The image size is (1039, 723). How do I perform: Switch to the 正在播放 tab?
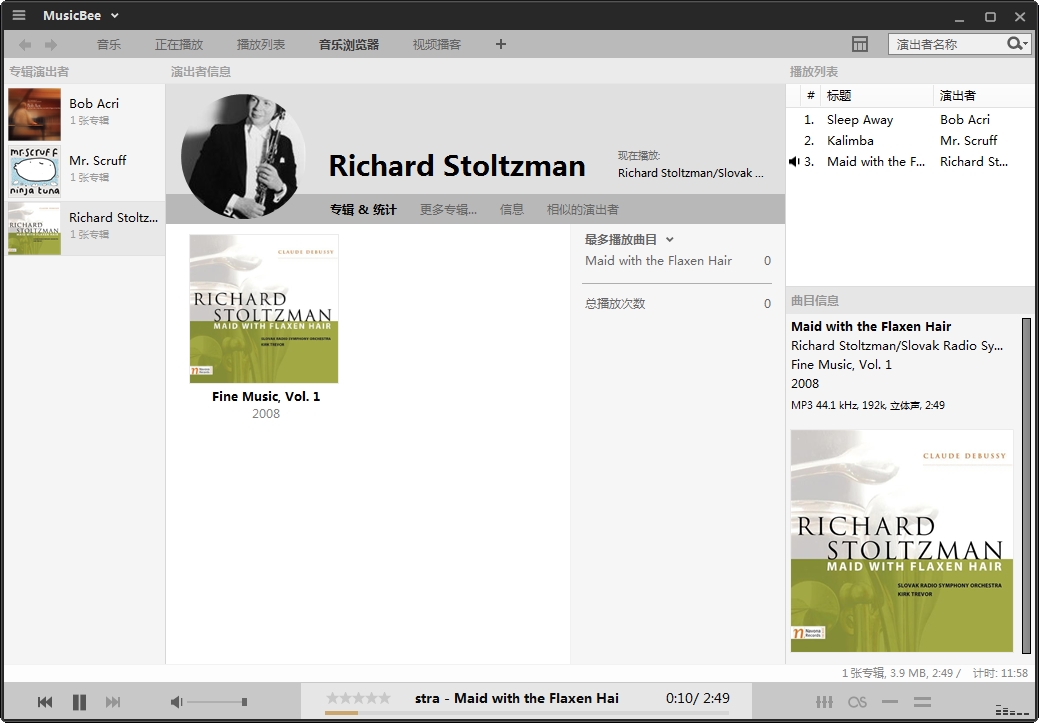pos(179,44)
